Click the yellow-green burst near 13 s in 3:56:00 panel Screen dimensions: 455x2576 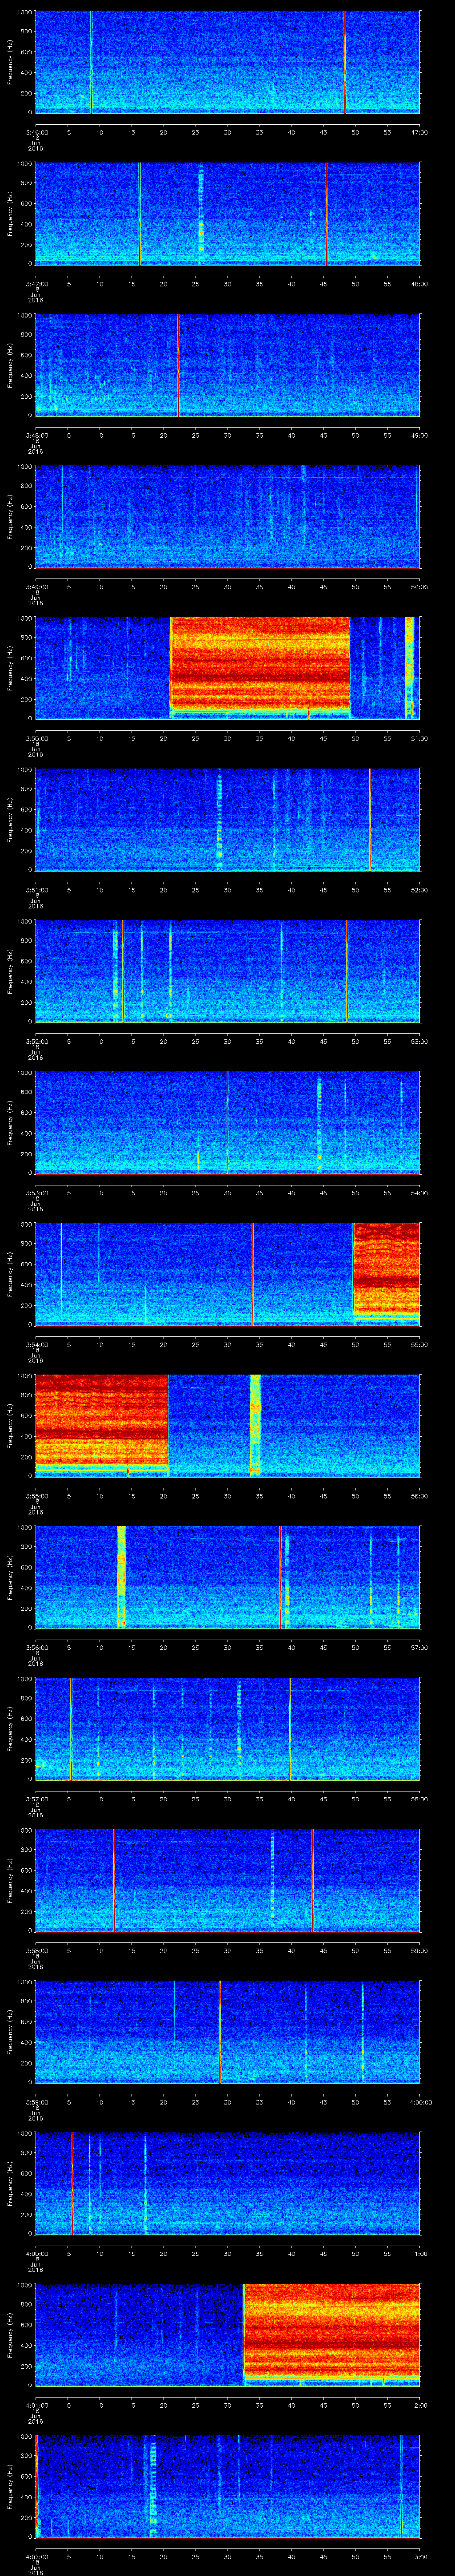tap(122, 1577)
